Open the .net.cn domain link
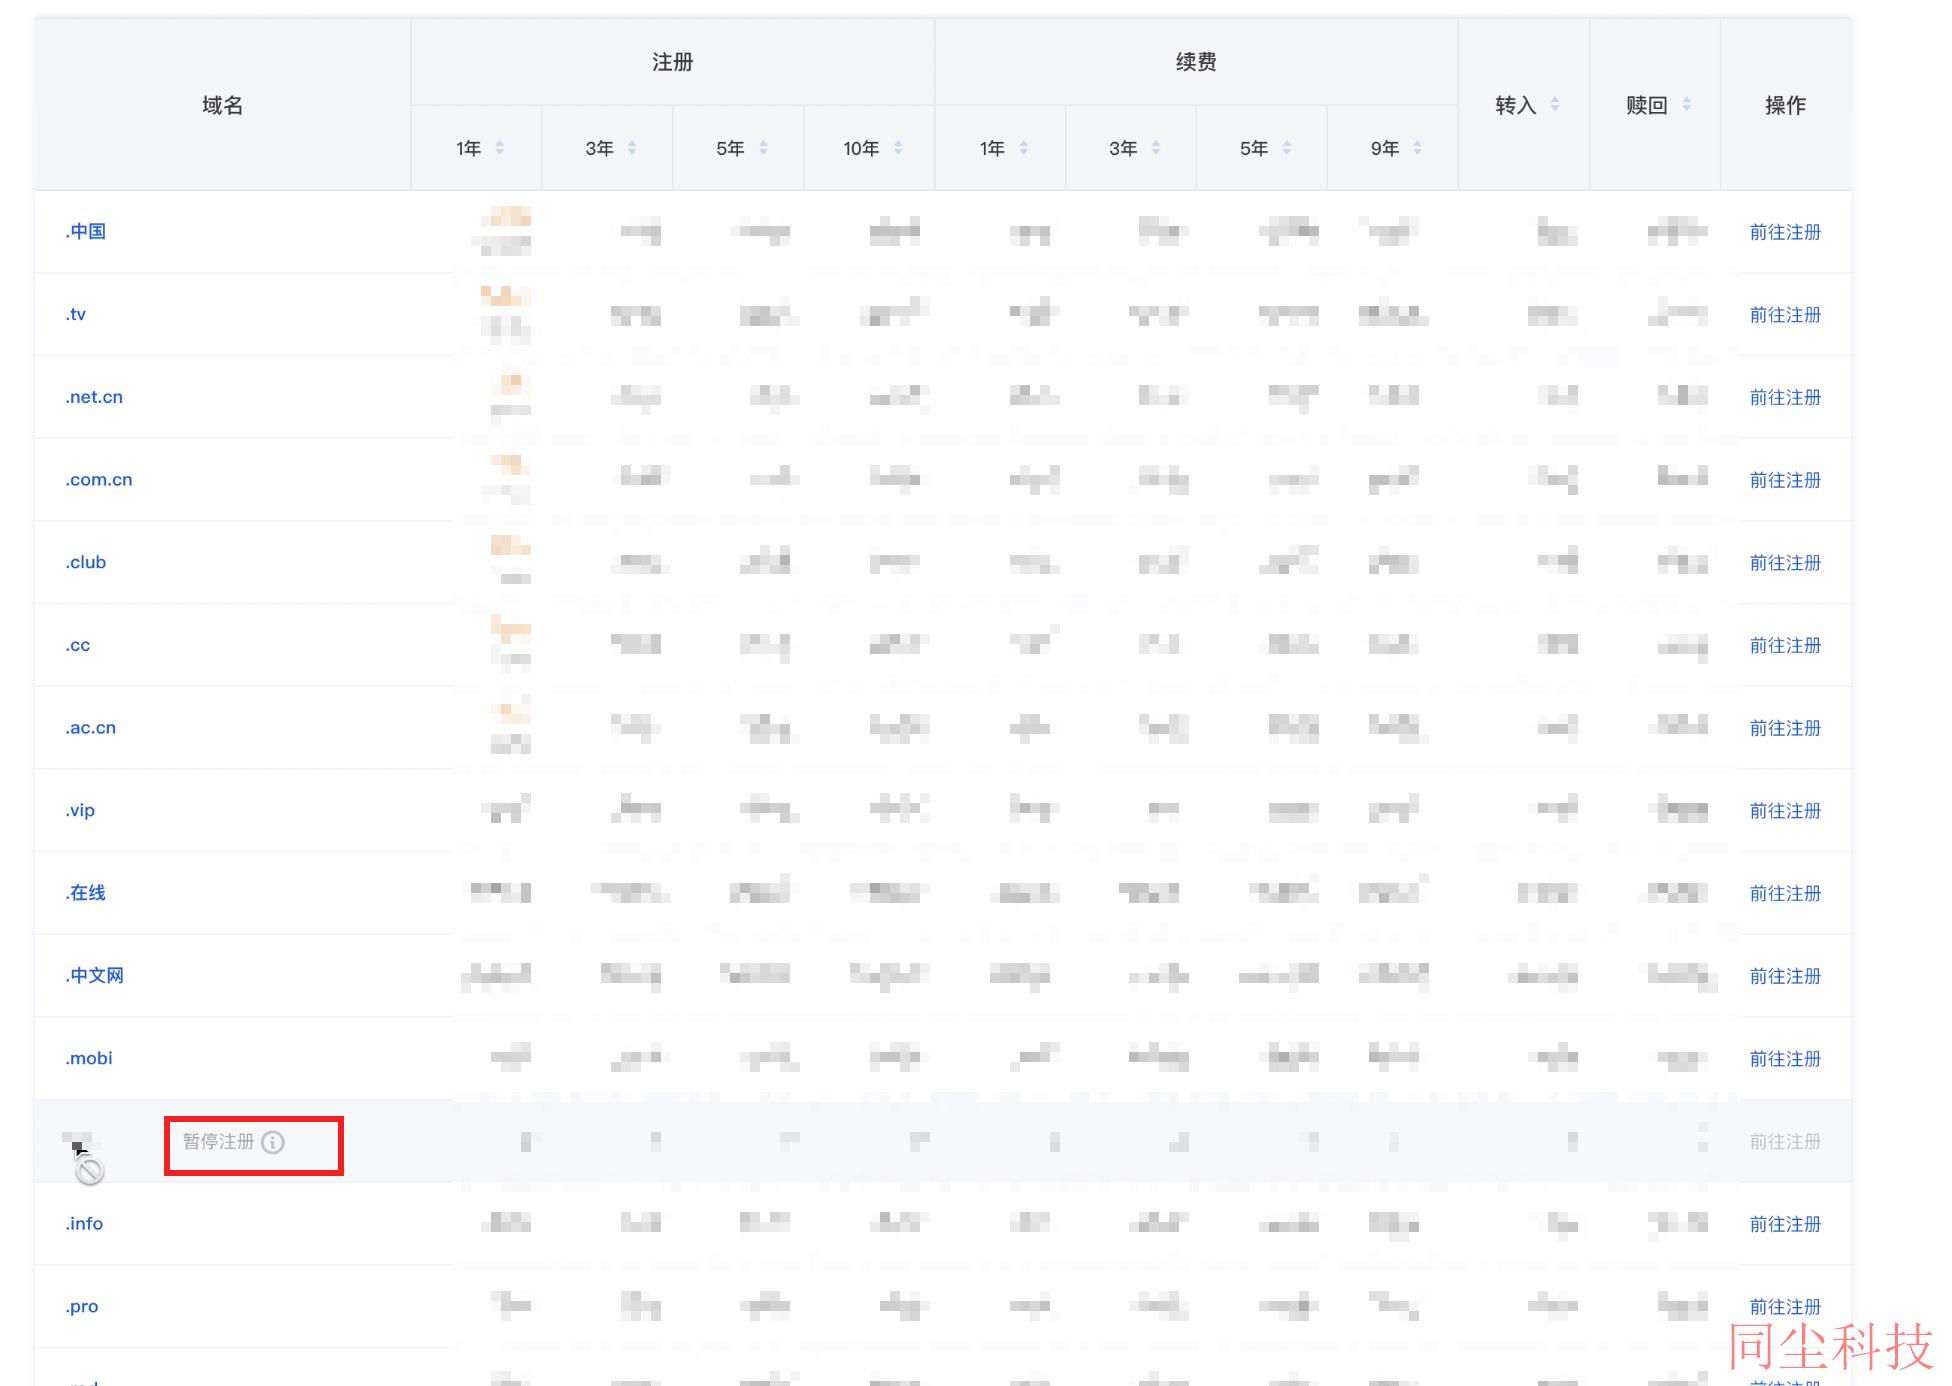The height and width of the screenshot is (1386, 1952). (94, 397)
